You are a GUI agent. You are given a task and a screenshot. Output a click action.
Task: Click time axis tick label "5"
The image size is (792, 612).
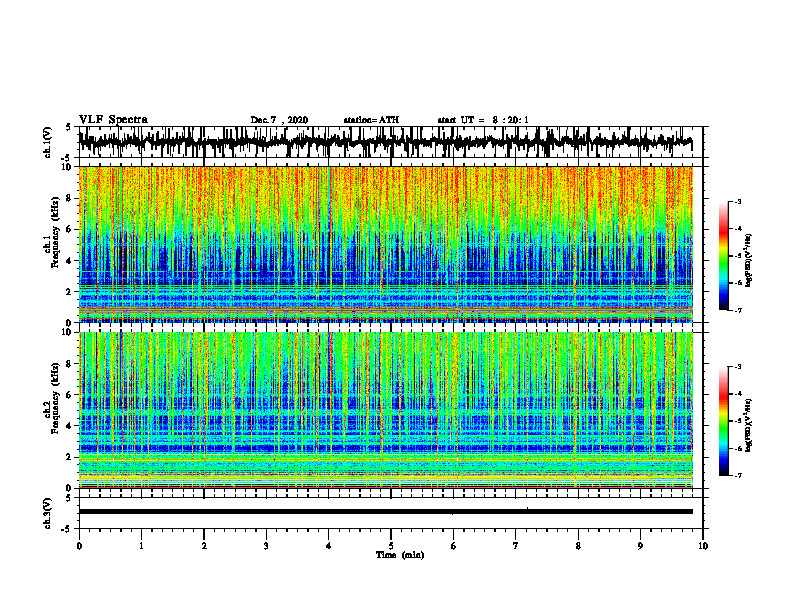(x=391, y=546)
